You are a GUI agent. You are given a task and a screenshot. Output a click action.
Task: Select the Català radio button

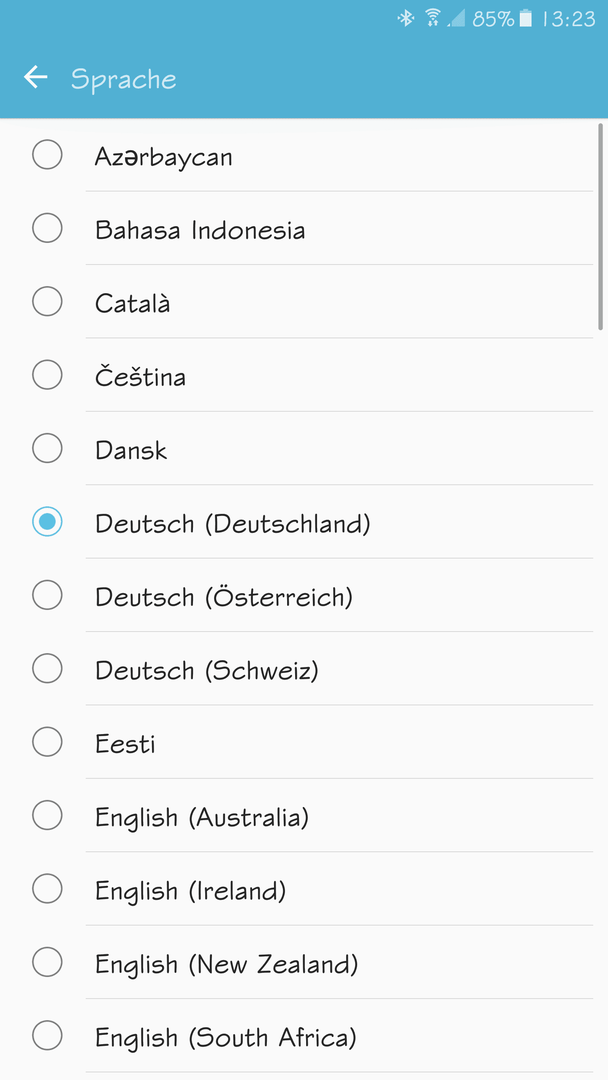tap(48, 301)
